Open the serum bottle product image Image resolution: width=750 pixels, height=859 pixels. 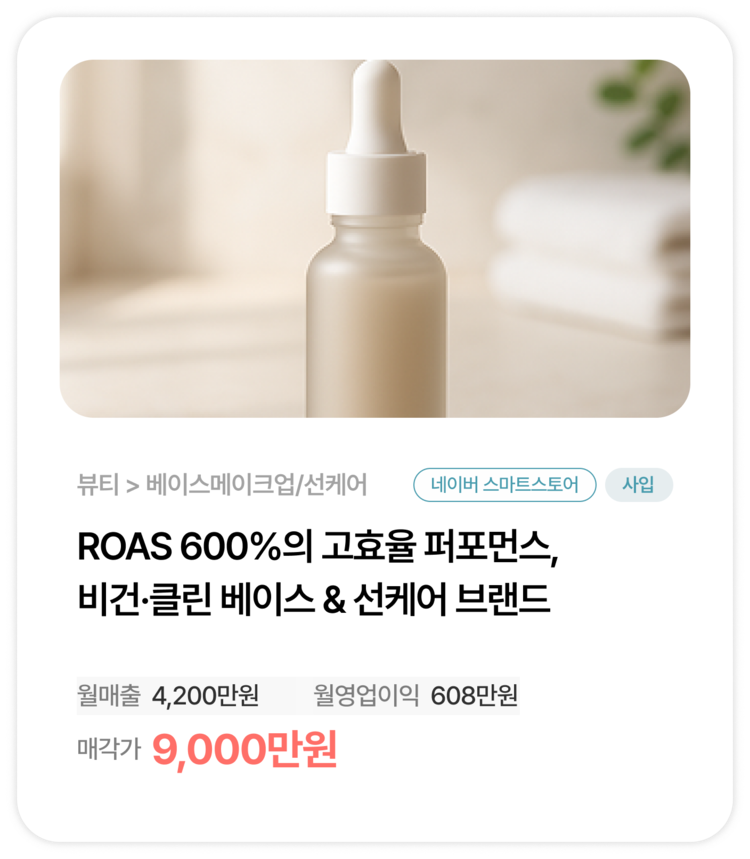pyautogui.click(x=375, y=238)
